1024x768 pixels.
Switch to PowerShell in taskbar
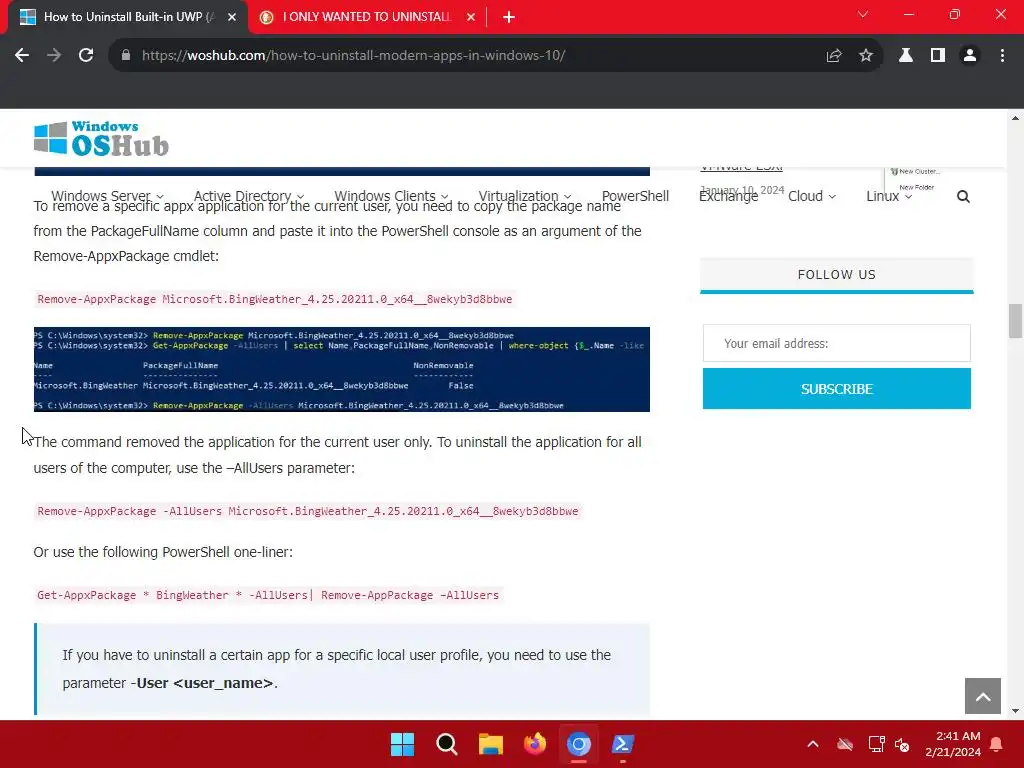click(x=622, y=744)
